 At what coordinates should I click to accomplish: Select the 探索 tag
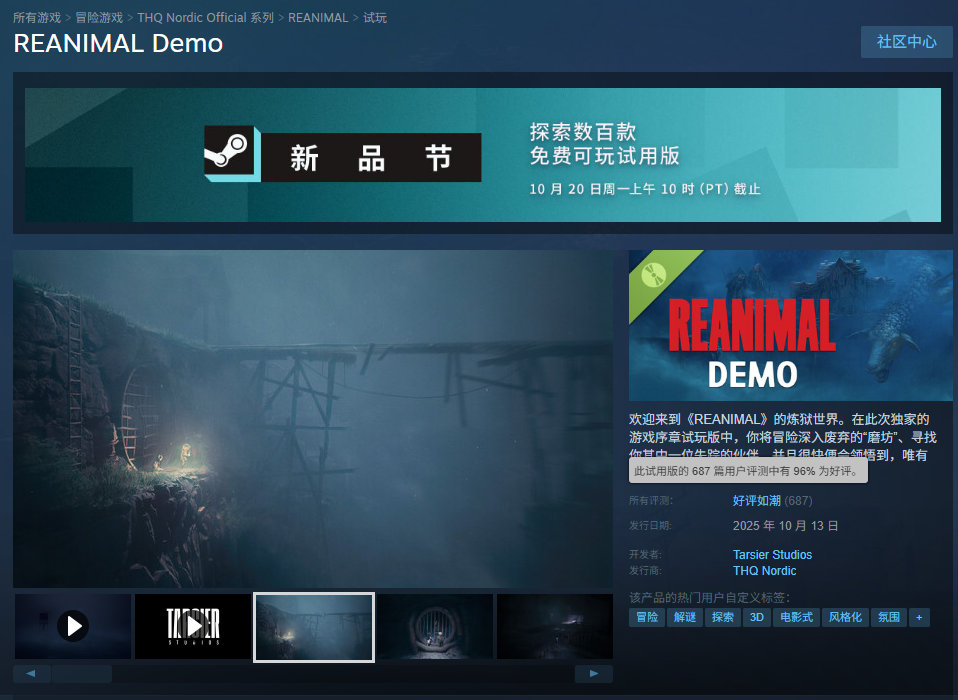723,617
